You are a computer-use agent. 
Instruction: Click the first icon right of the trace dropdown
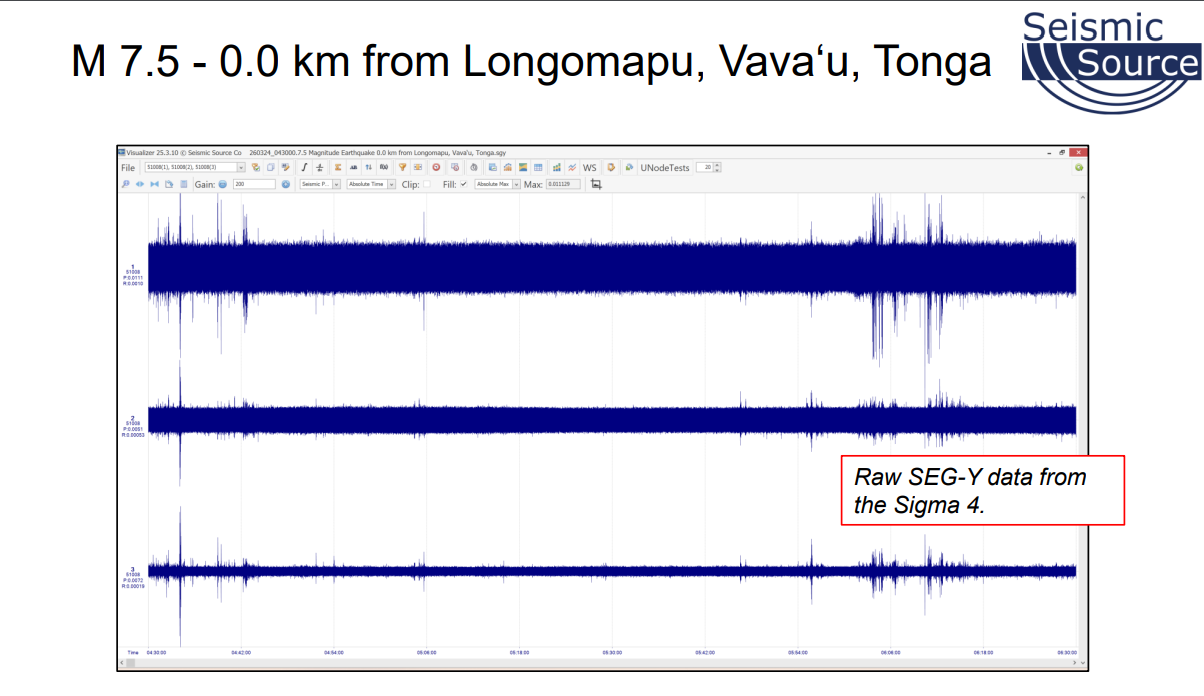(x=255, y=167)
